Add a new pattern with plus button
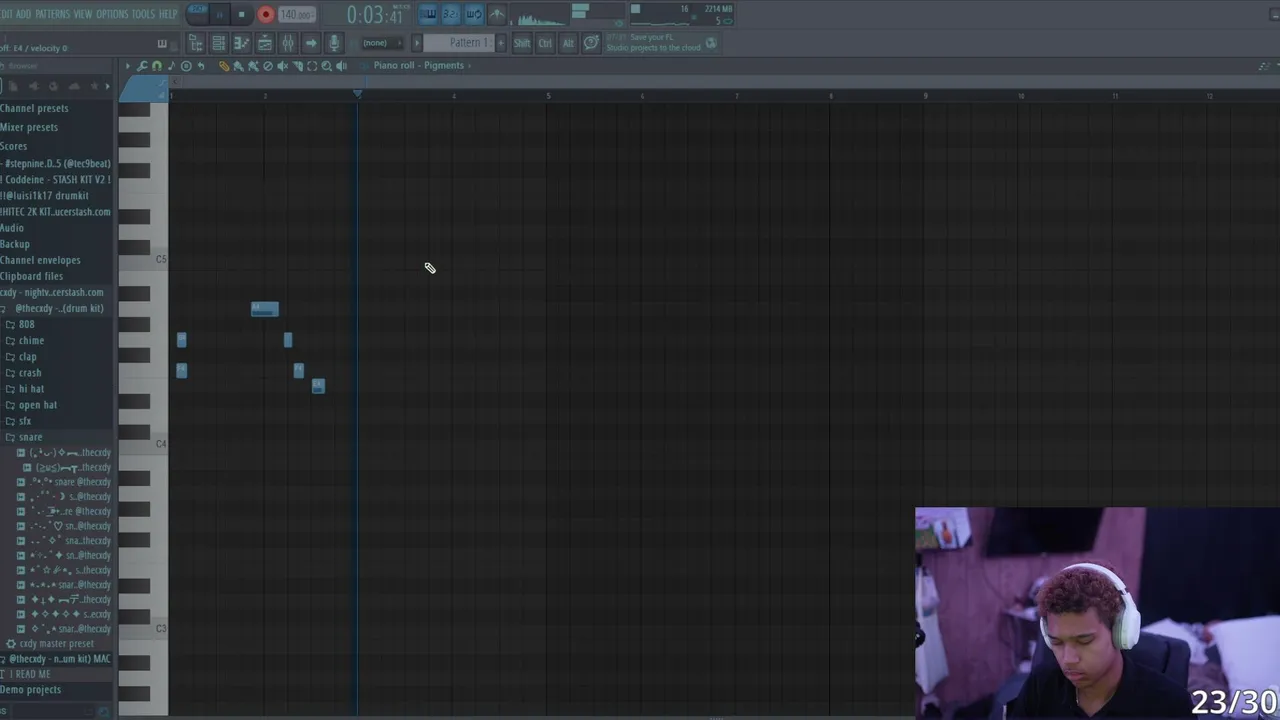The height and width of the screenshot is (720, 1280). (x=501, y=43)
